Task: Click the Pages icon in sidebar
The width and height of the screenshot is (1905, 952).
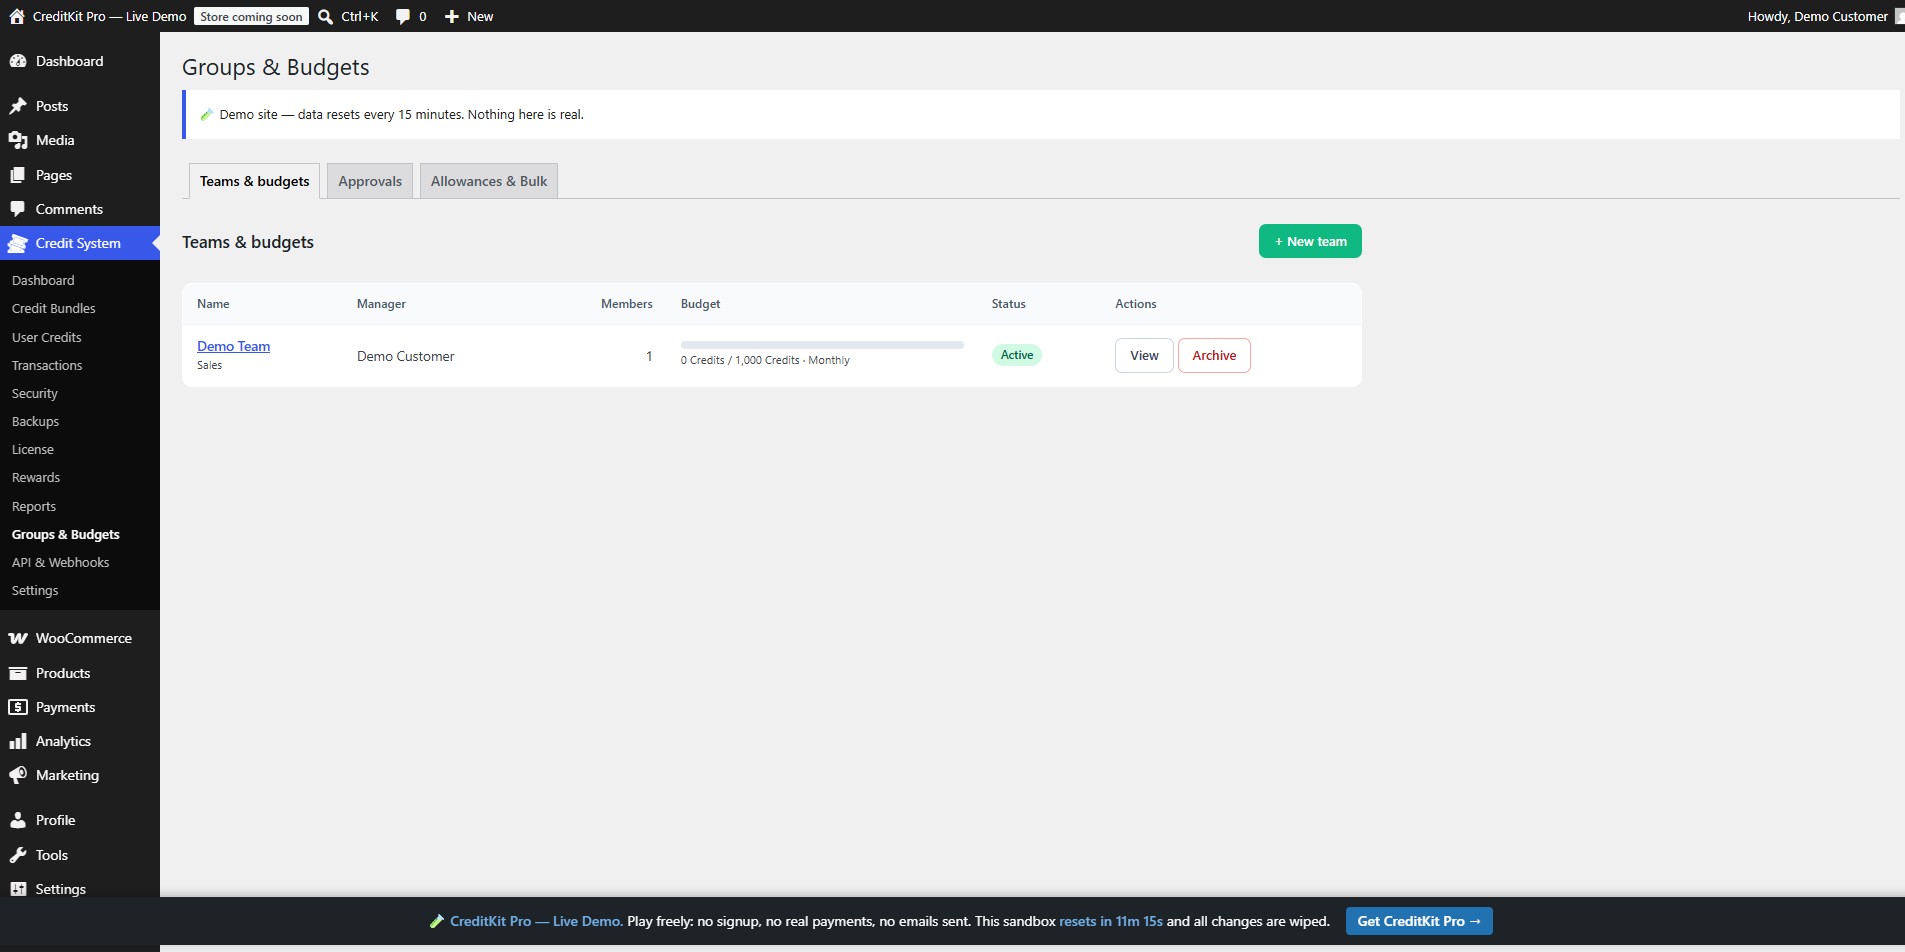Action: click(18, 175)
